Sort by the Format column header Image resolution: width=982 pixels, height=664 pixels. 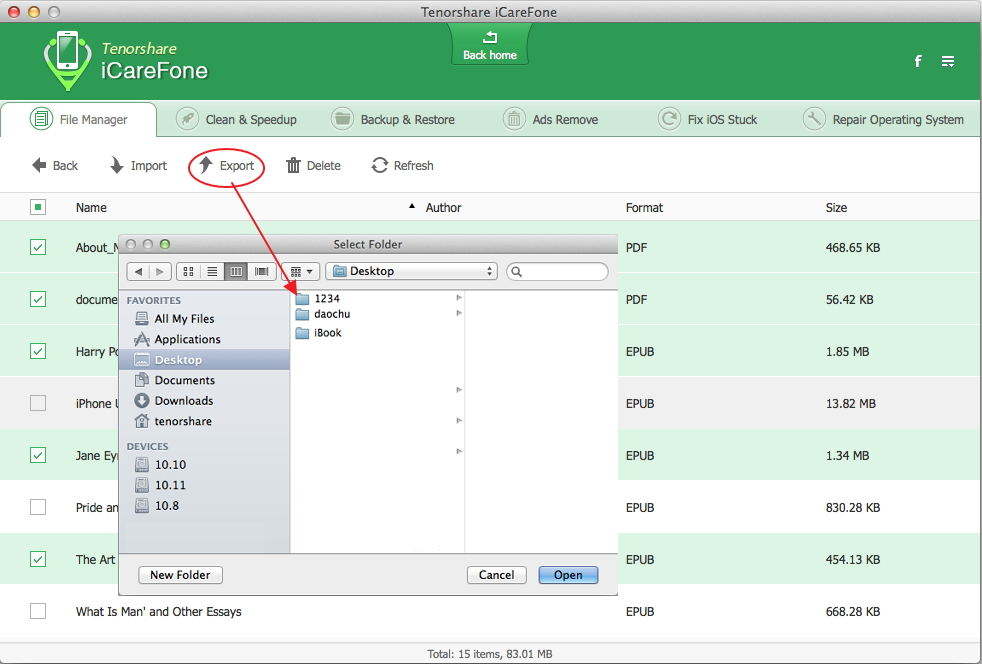coord(644,207)
